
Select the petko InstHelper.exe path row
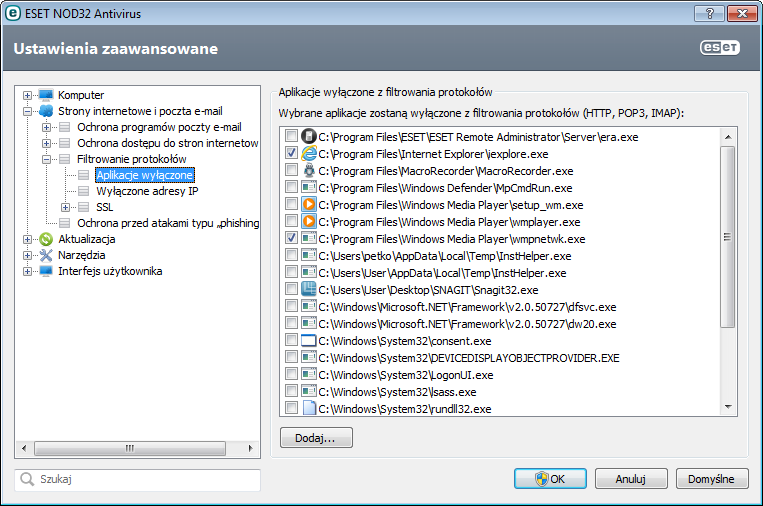tap(445, 255)
